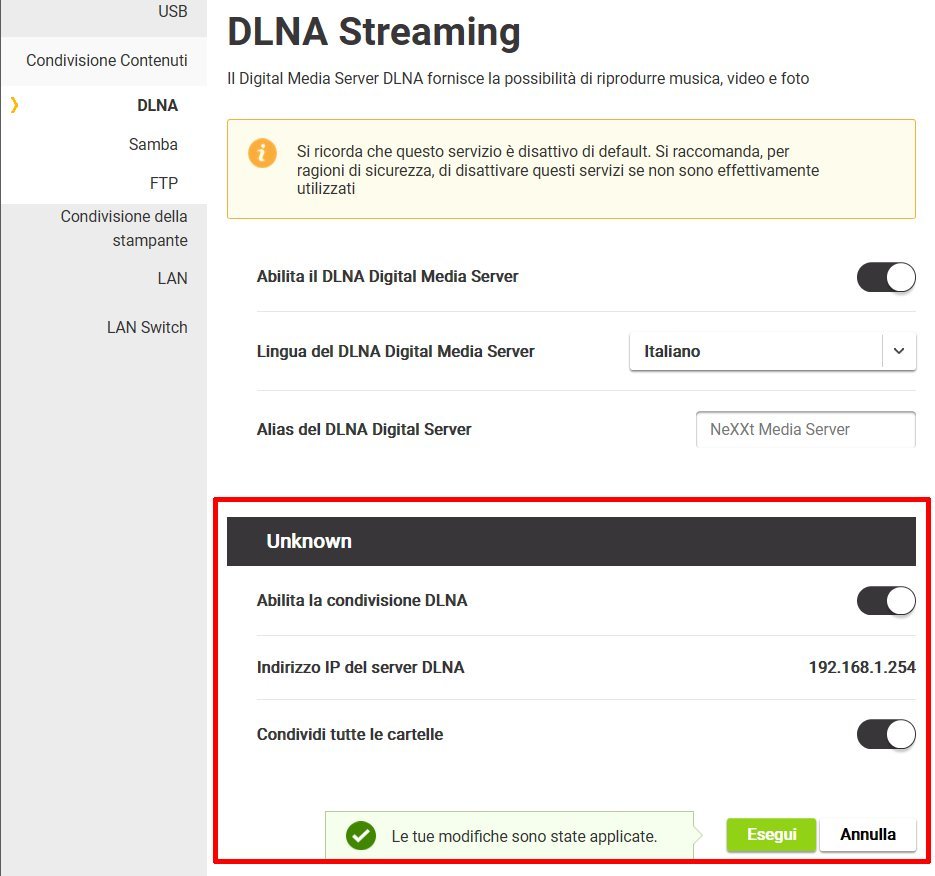935x876 pixels.
Task: Click the 'Si ricorda che questo servizio' warning text
Action: 558,170
